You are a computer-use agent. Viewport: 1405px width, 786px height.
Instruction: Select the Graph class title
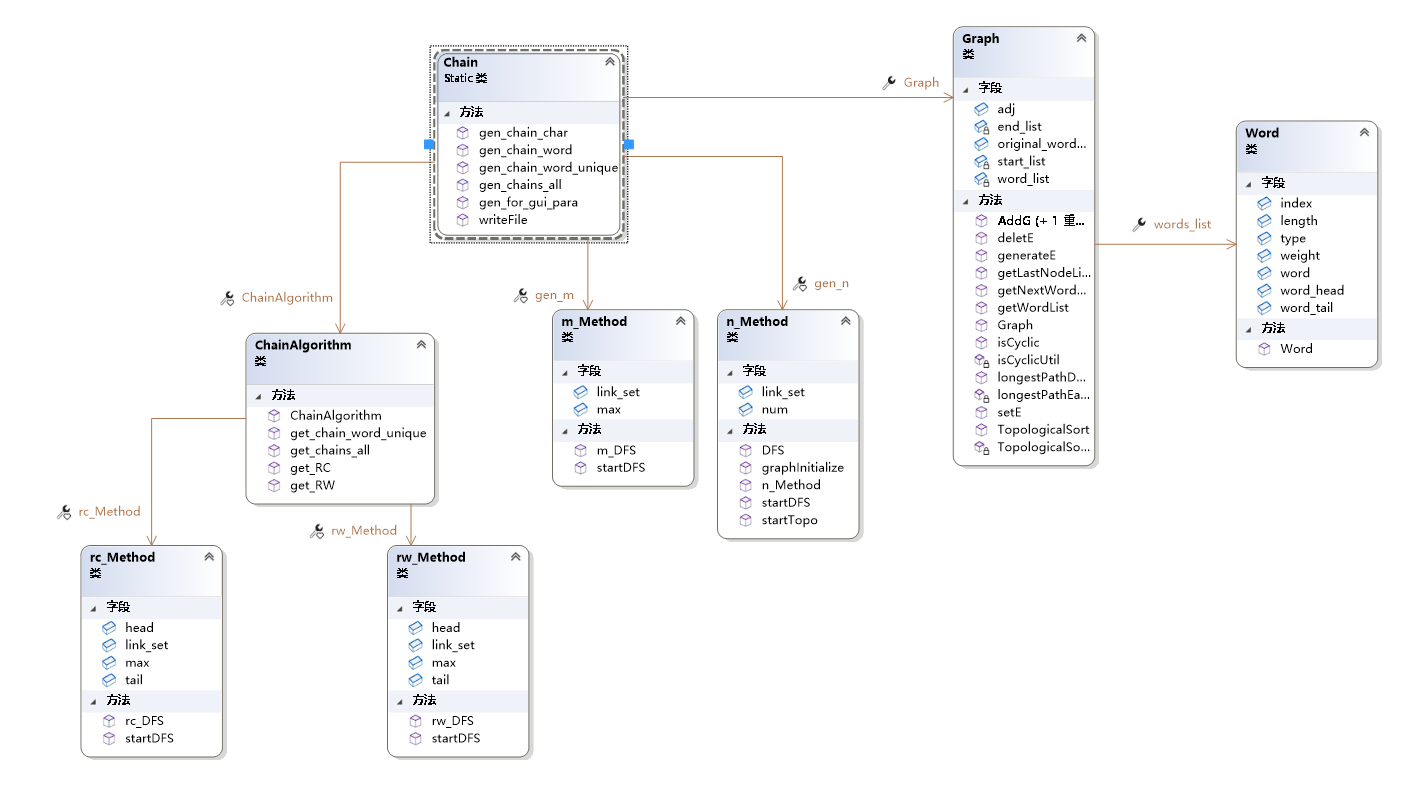point(980,38)
